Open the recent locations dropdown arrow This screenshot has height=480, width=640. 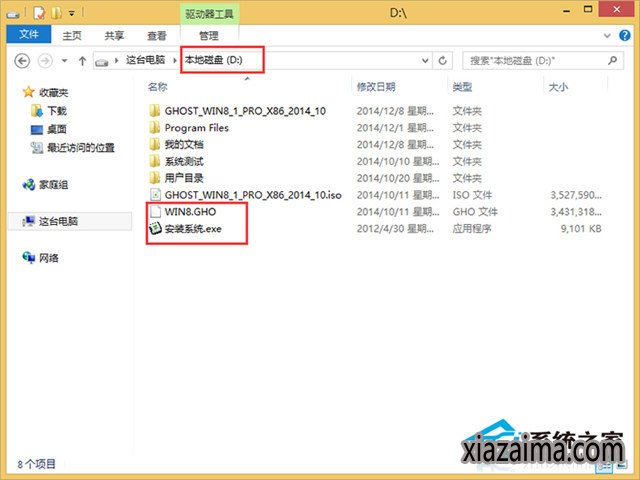(63, 61)
